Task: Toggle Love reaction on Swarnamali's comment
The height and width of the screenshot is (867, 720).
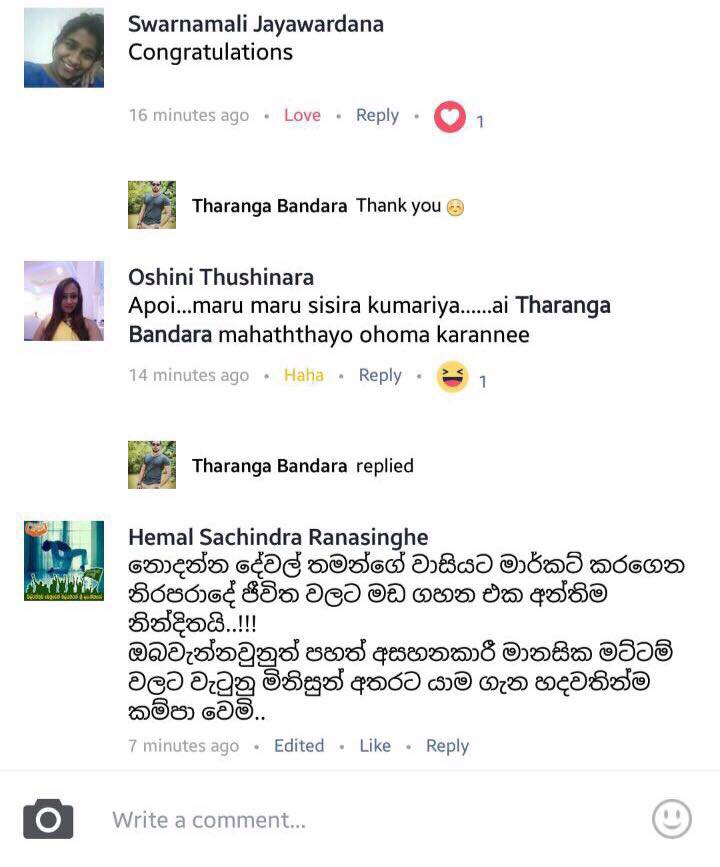Action: 302,115
